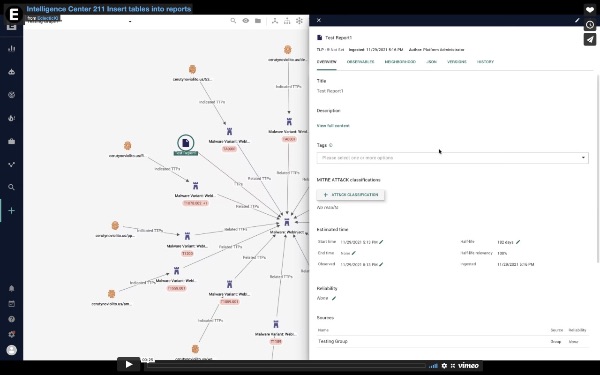Switch to the Neighborhood tab
This screenshot has height=375, width=600.
pyautogui.click(x=400, y=62)
